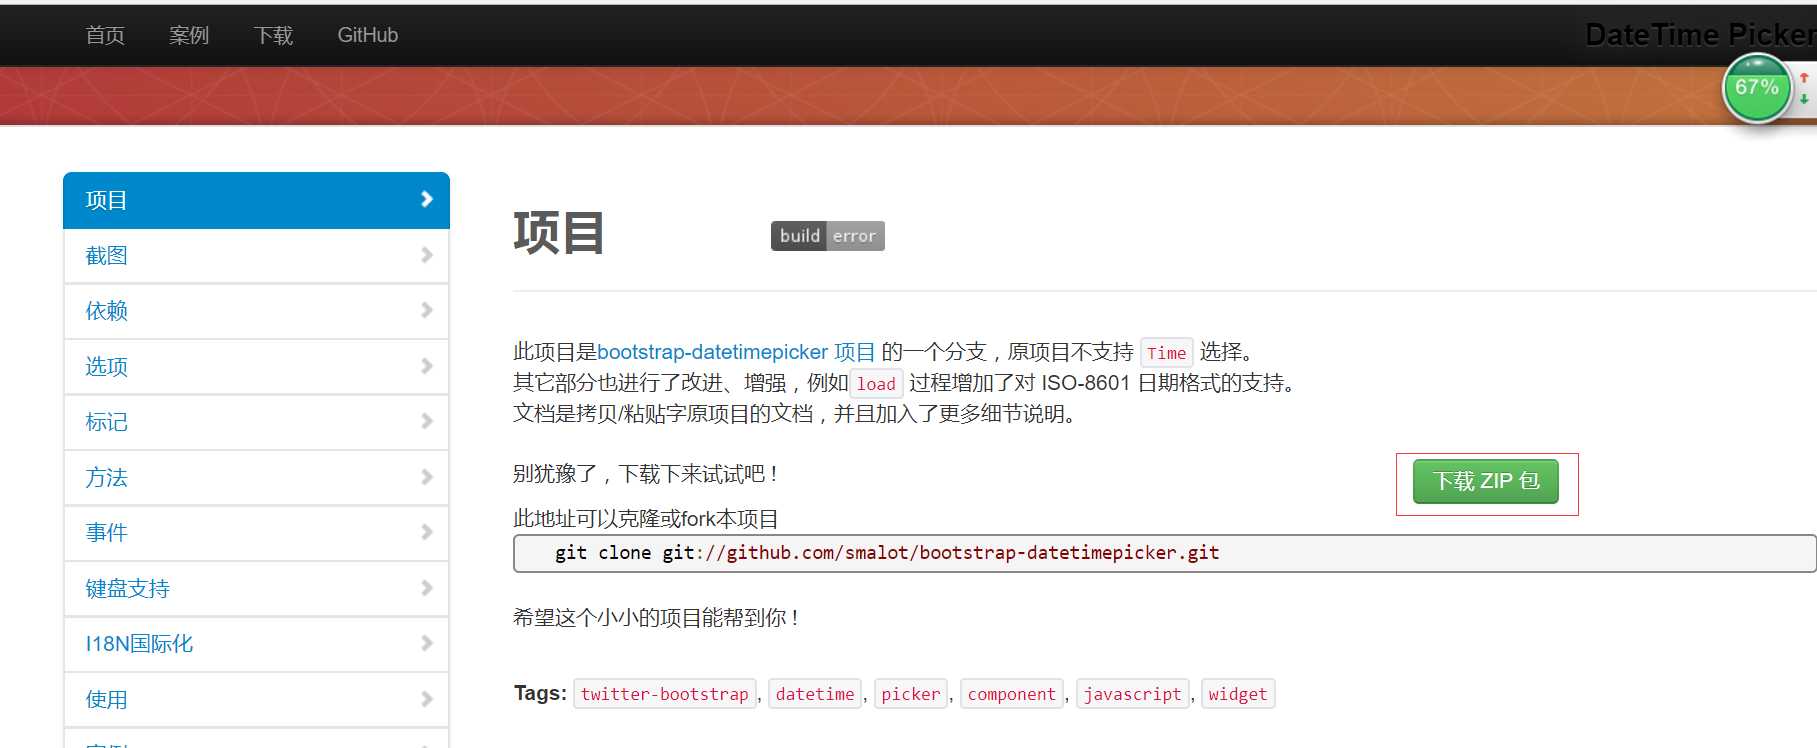Click the text 此地址可以克隆或fork本项目
Screen dimensions: 1817x748
(646, 519)
